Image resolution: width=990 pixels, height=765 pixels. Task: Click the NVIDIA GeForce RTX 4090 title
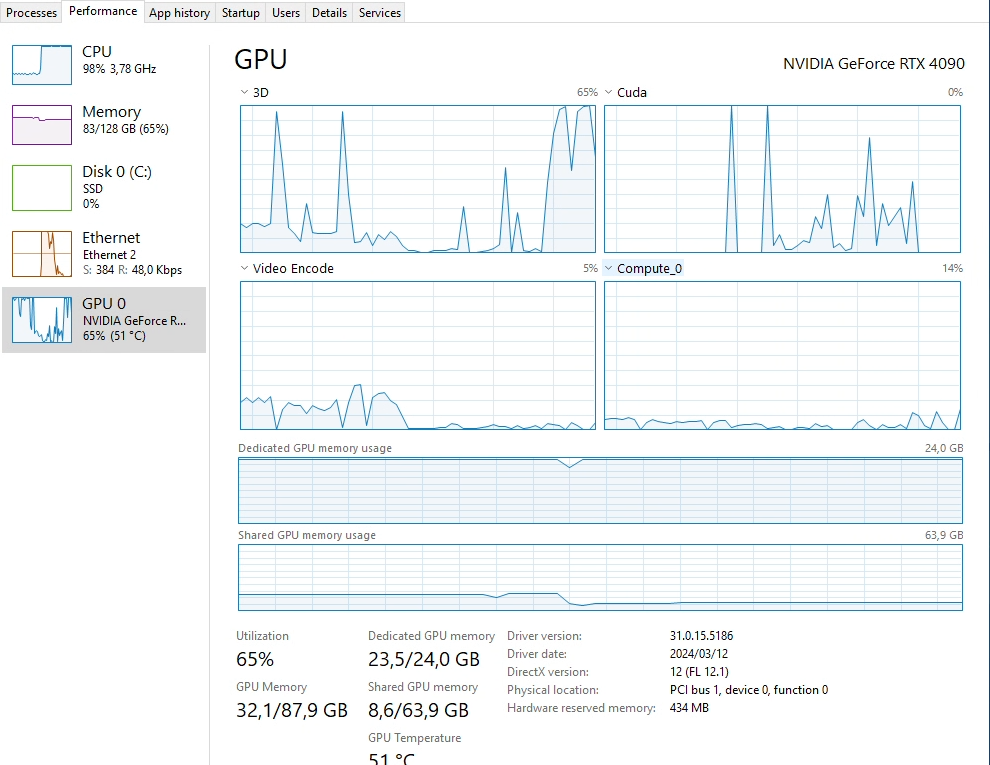(874, 64)
